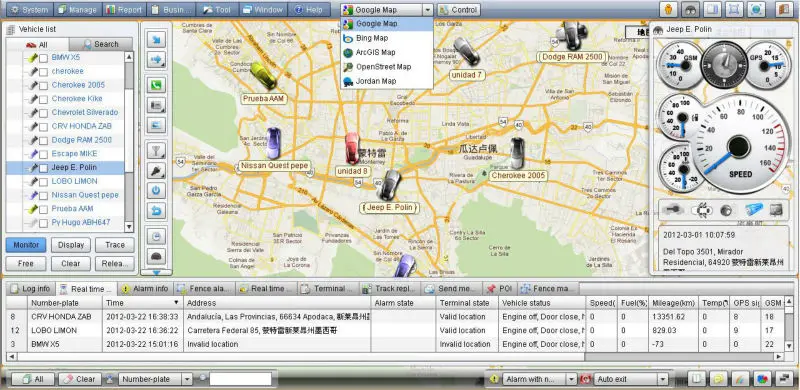Enable the Chevrolet Silverado checkbox
Screen dimensions: 800x390
pos(43,113)
